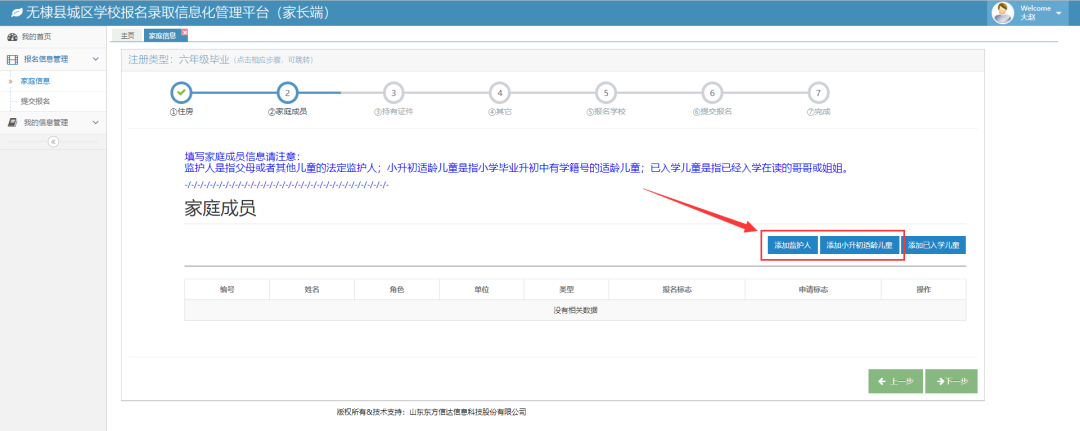Close the 家庭信息 tab with red X

[x=184, y=32]
